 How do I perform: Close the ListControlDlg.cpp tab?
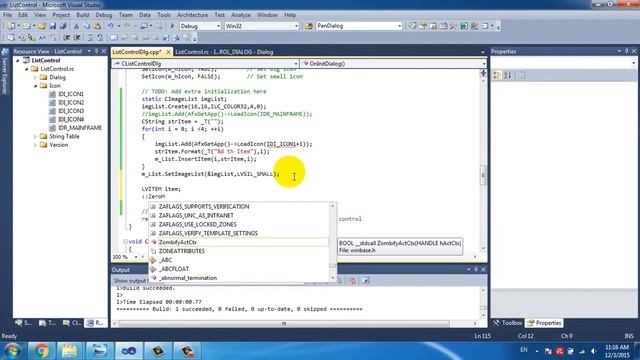(168, 52)
